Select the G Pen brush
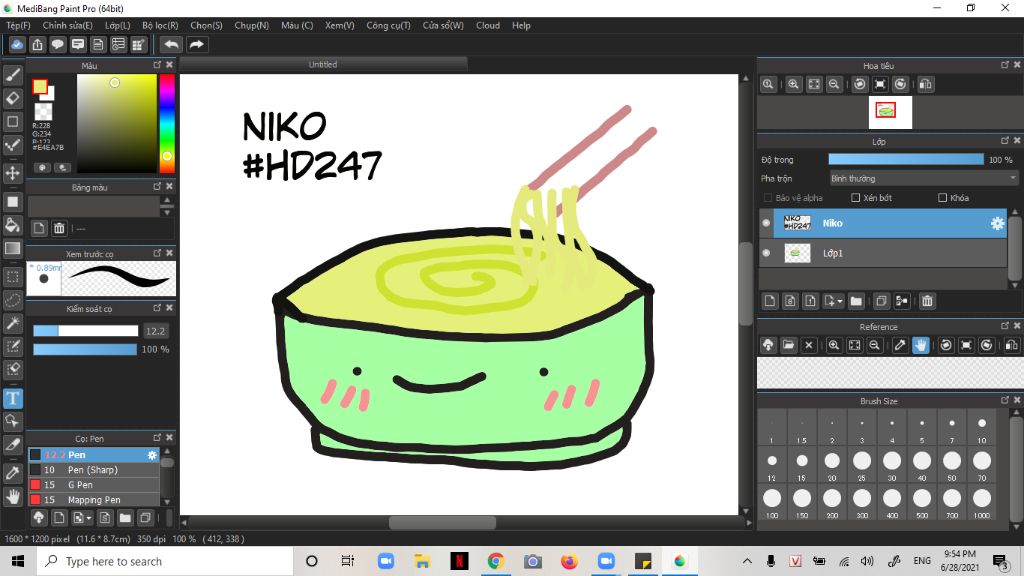This screenshot has height=576, width=1024. 94,485
